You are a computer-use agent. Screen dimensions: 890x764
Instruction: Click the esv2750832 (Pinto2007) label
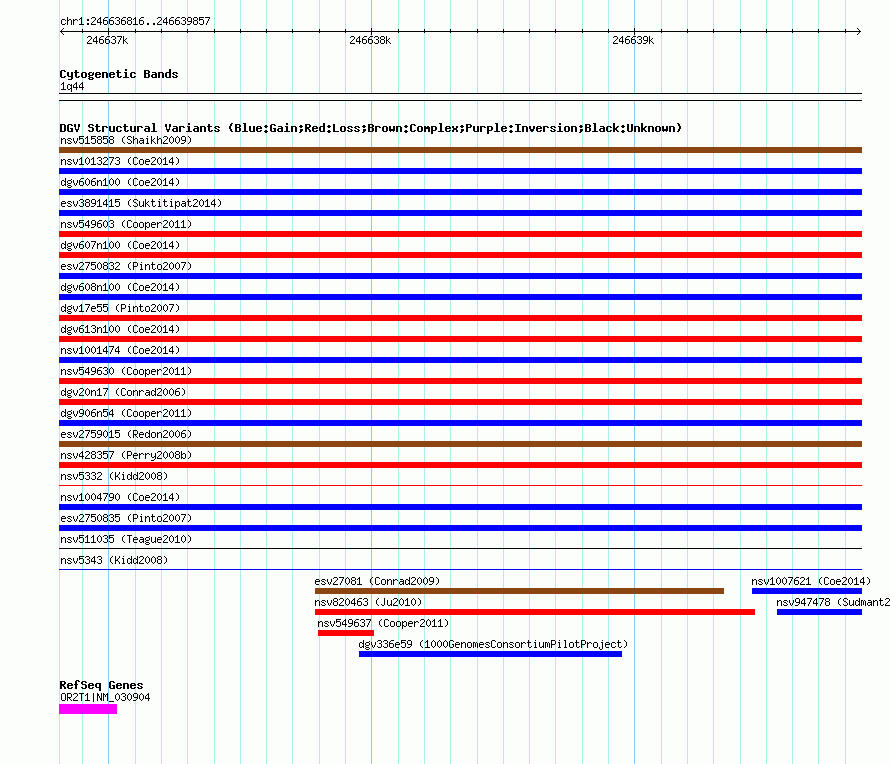point(126,266)
